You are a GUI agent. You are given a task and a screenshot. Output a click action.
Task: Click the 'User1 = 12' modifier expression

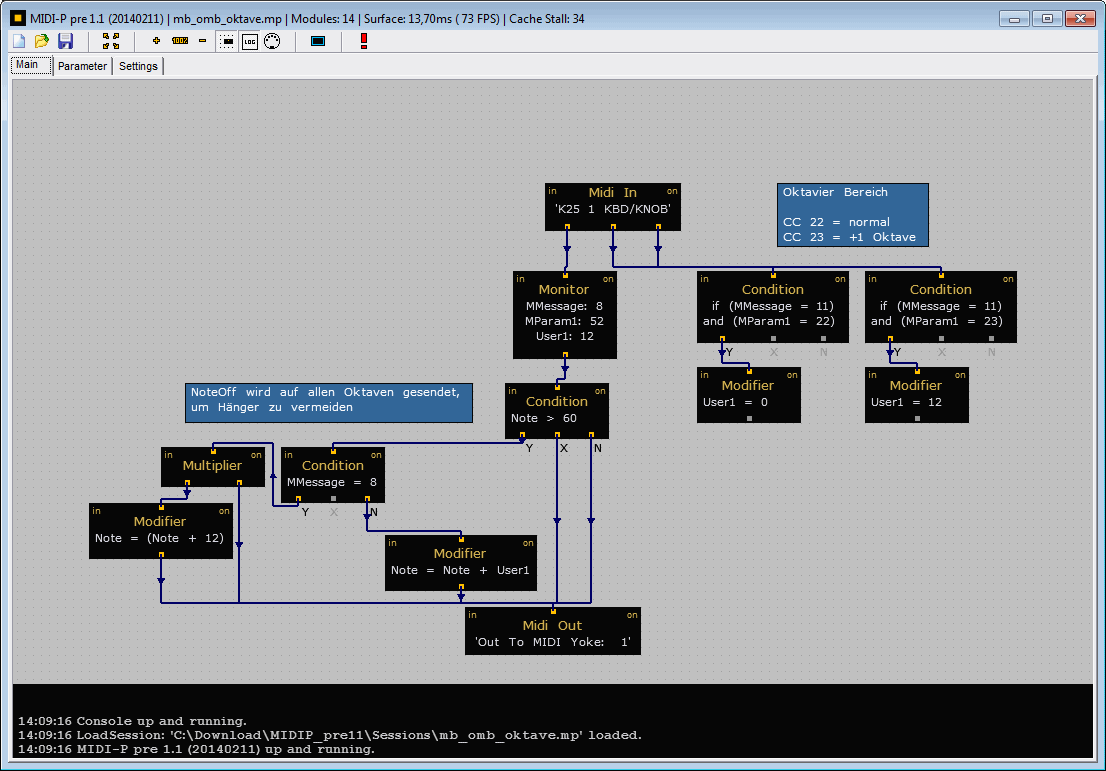click(x=906, y=402)
